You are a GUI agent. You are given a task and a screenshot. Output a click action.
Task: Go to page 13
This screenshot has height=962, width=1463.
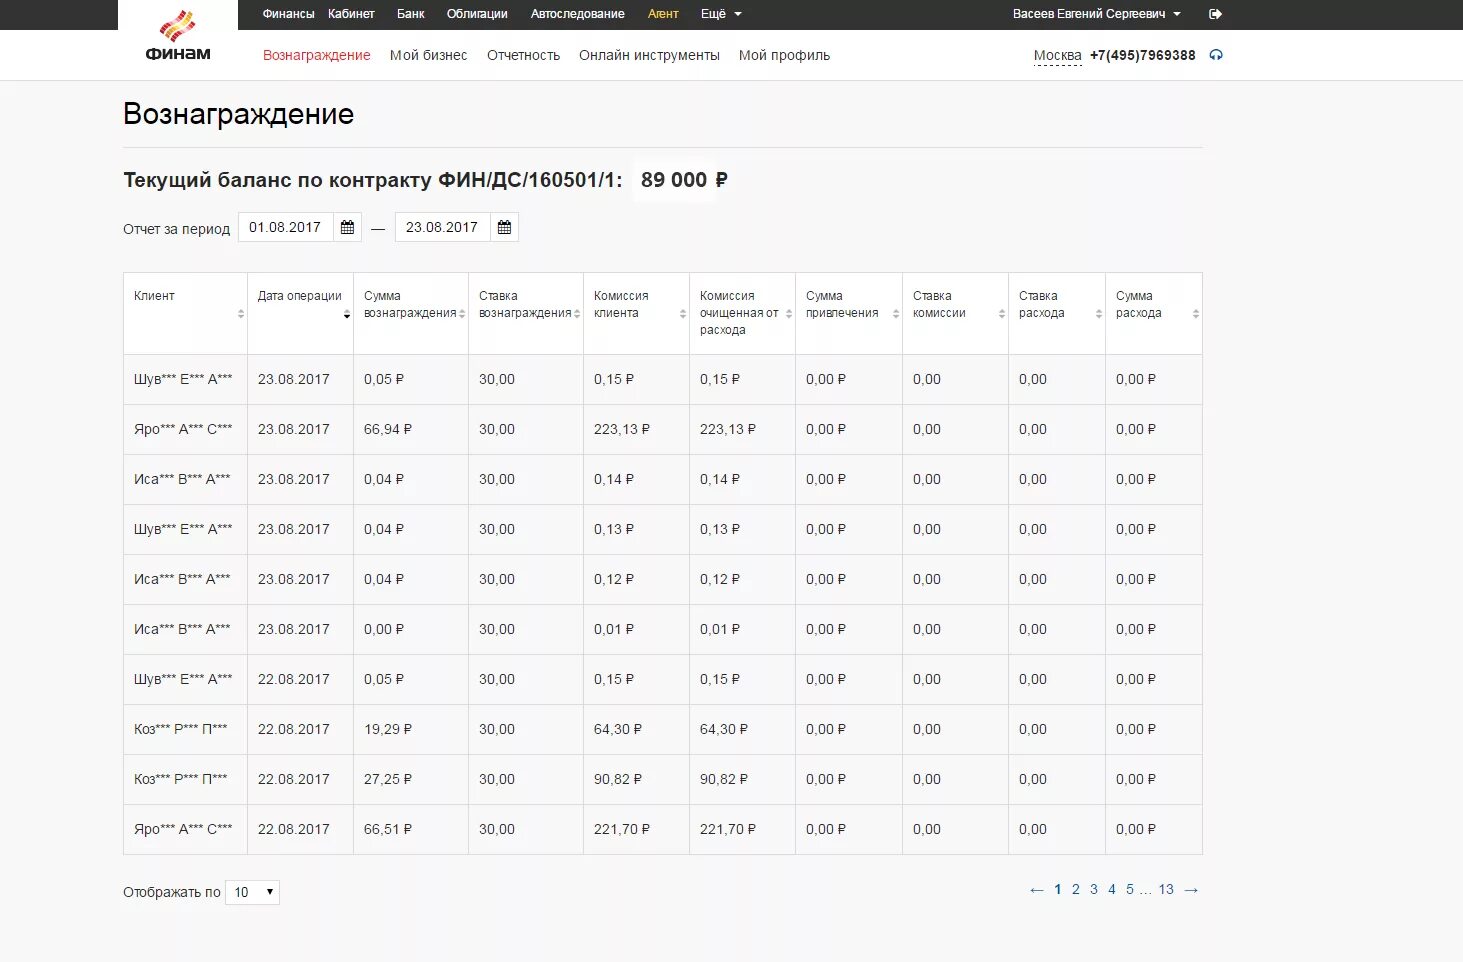tap(1166, 889)
